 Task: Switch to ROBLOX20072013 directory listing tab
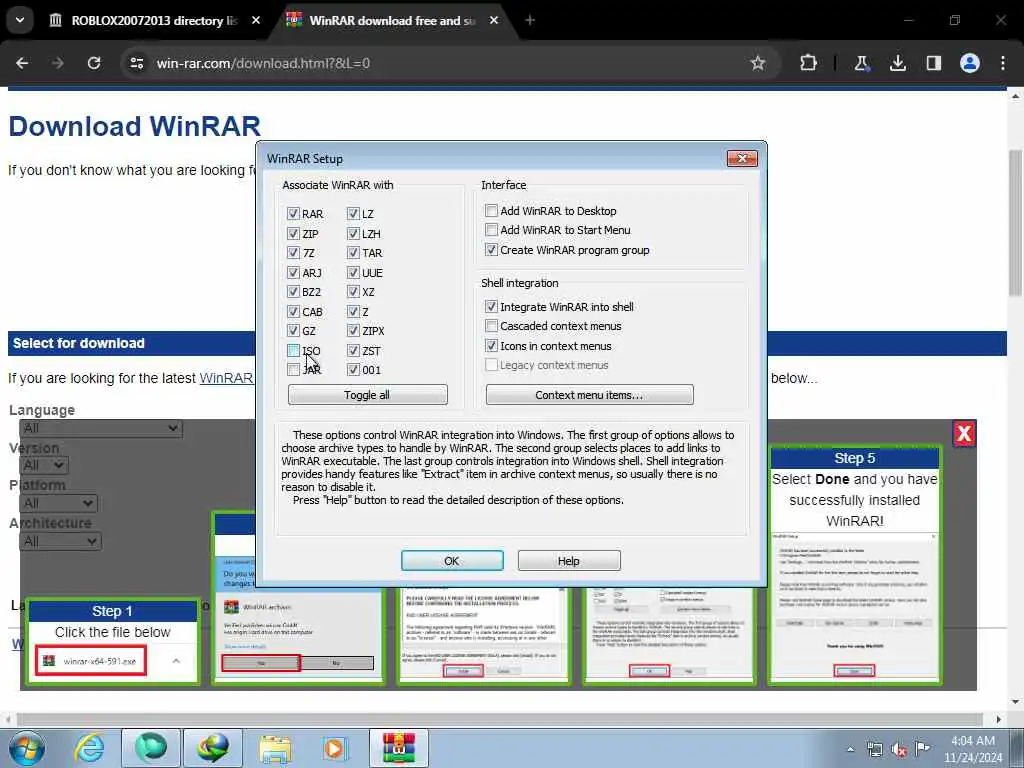pyautogui.click(x=155, y=20)
